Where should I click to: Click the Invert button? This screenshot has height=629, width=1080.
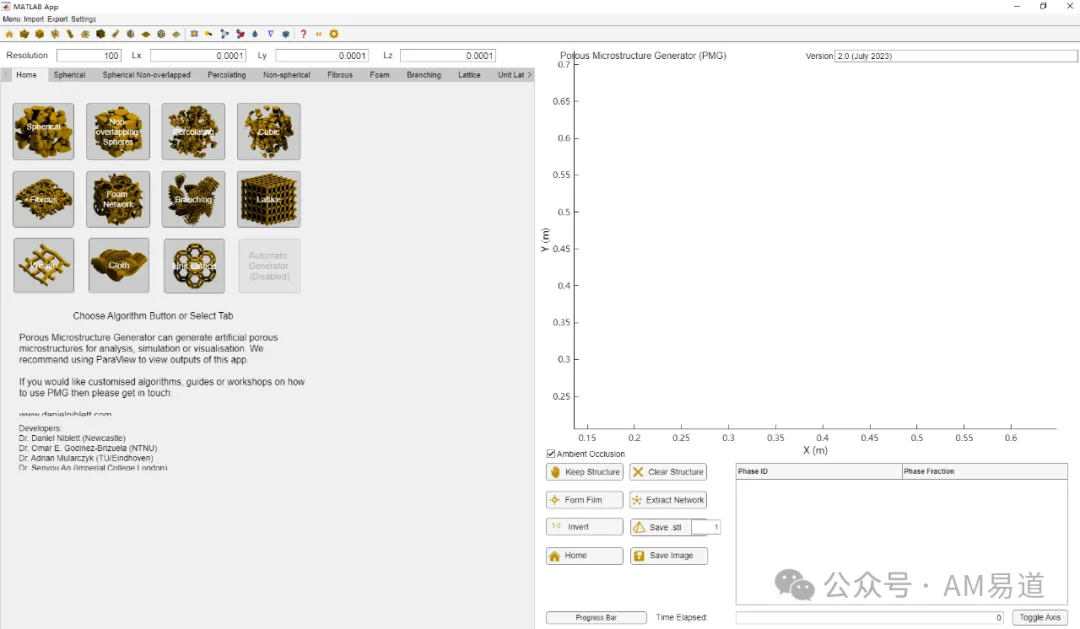coord(585,527)
